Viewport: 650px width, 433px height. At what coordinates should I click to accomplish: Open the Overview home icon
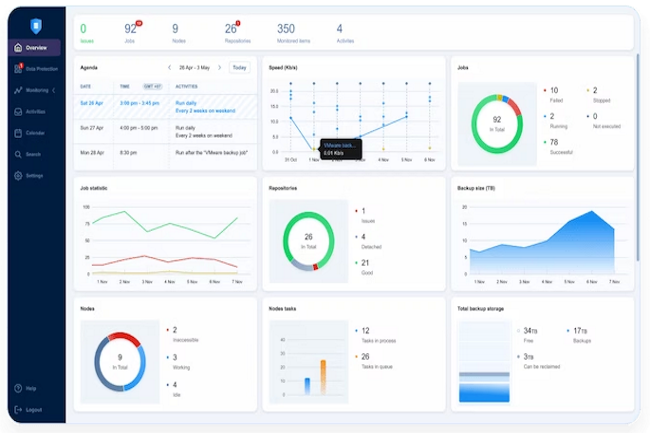tap(19, 47)
